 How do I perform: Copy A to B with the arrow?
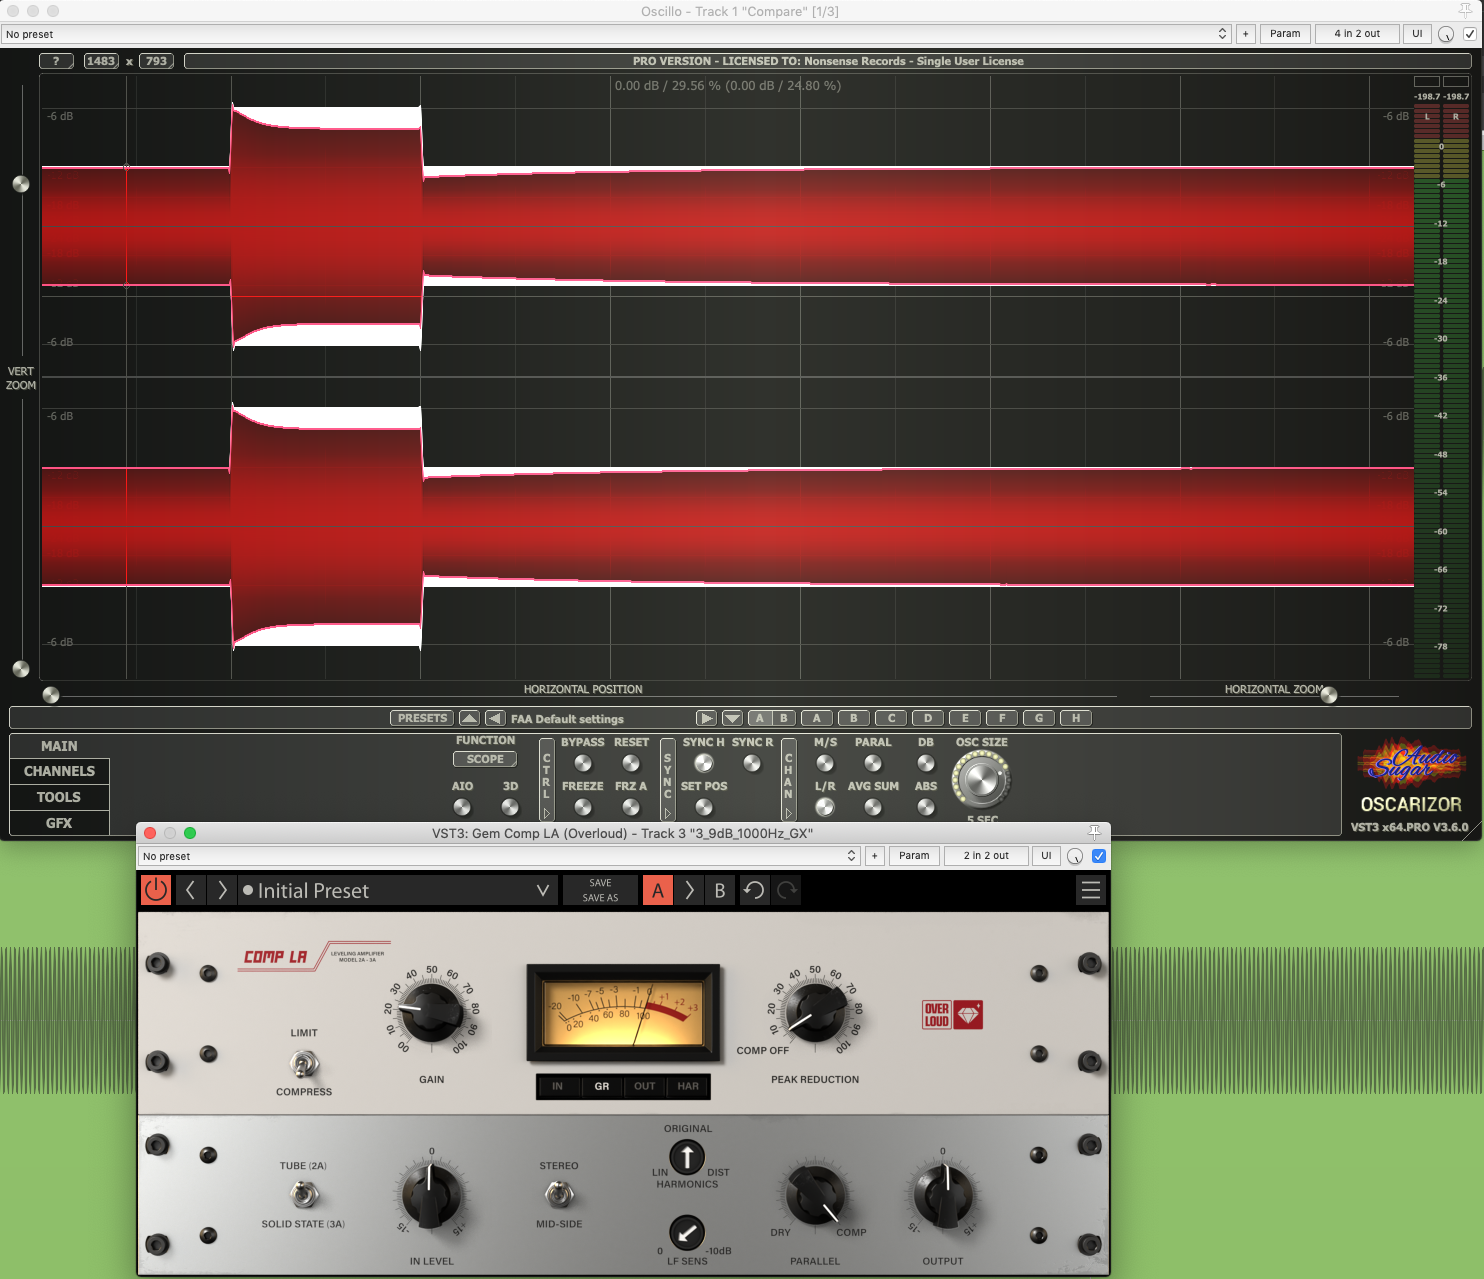[x=689, y=890]
